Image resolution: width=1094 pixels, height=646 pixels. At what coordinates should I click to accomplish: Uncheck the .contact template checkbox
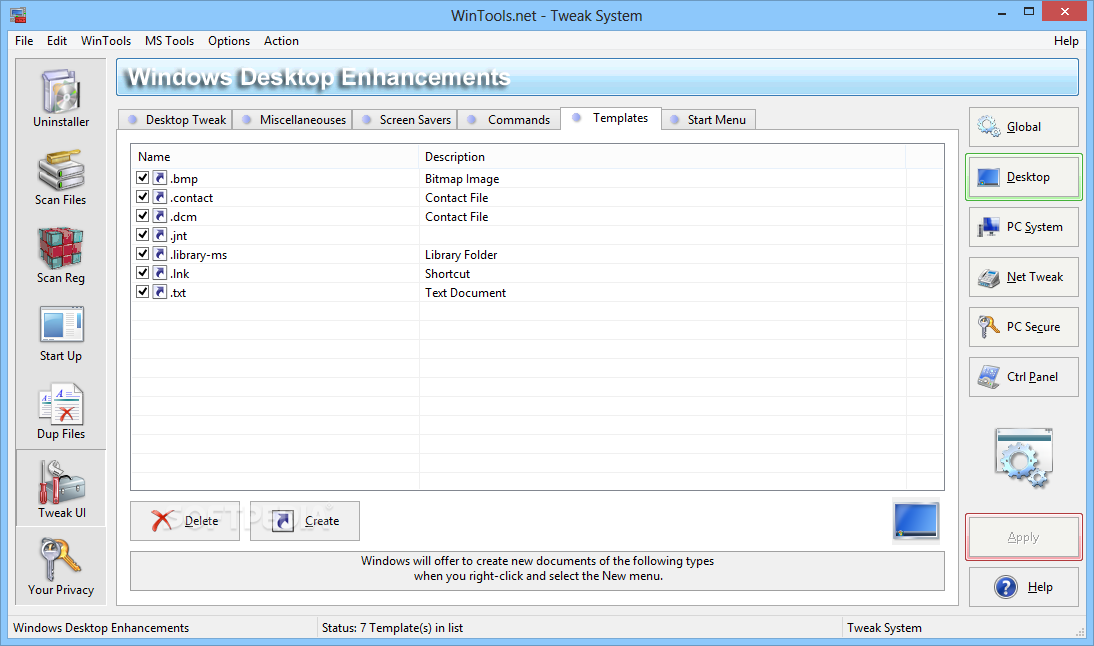click(x=142, y=197)
